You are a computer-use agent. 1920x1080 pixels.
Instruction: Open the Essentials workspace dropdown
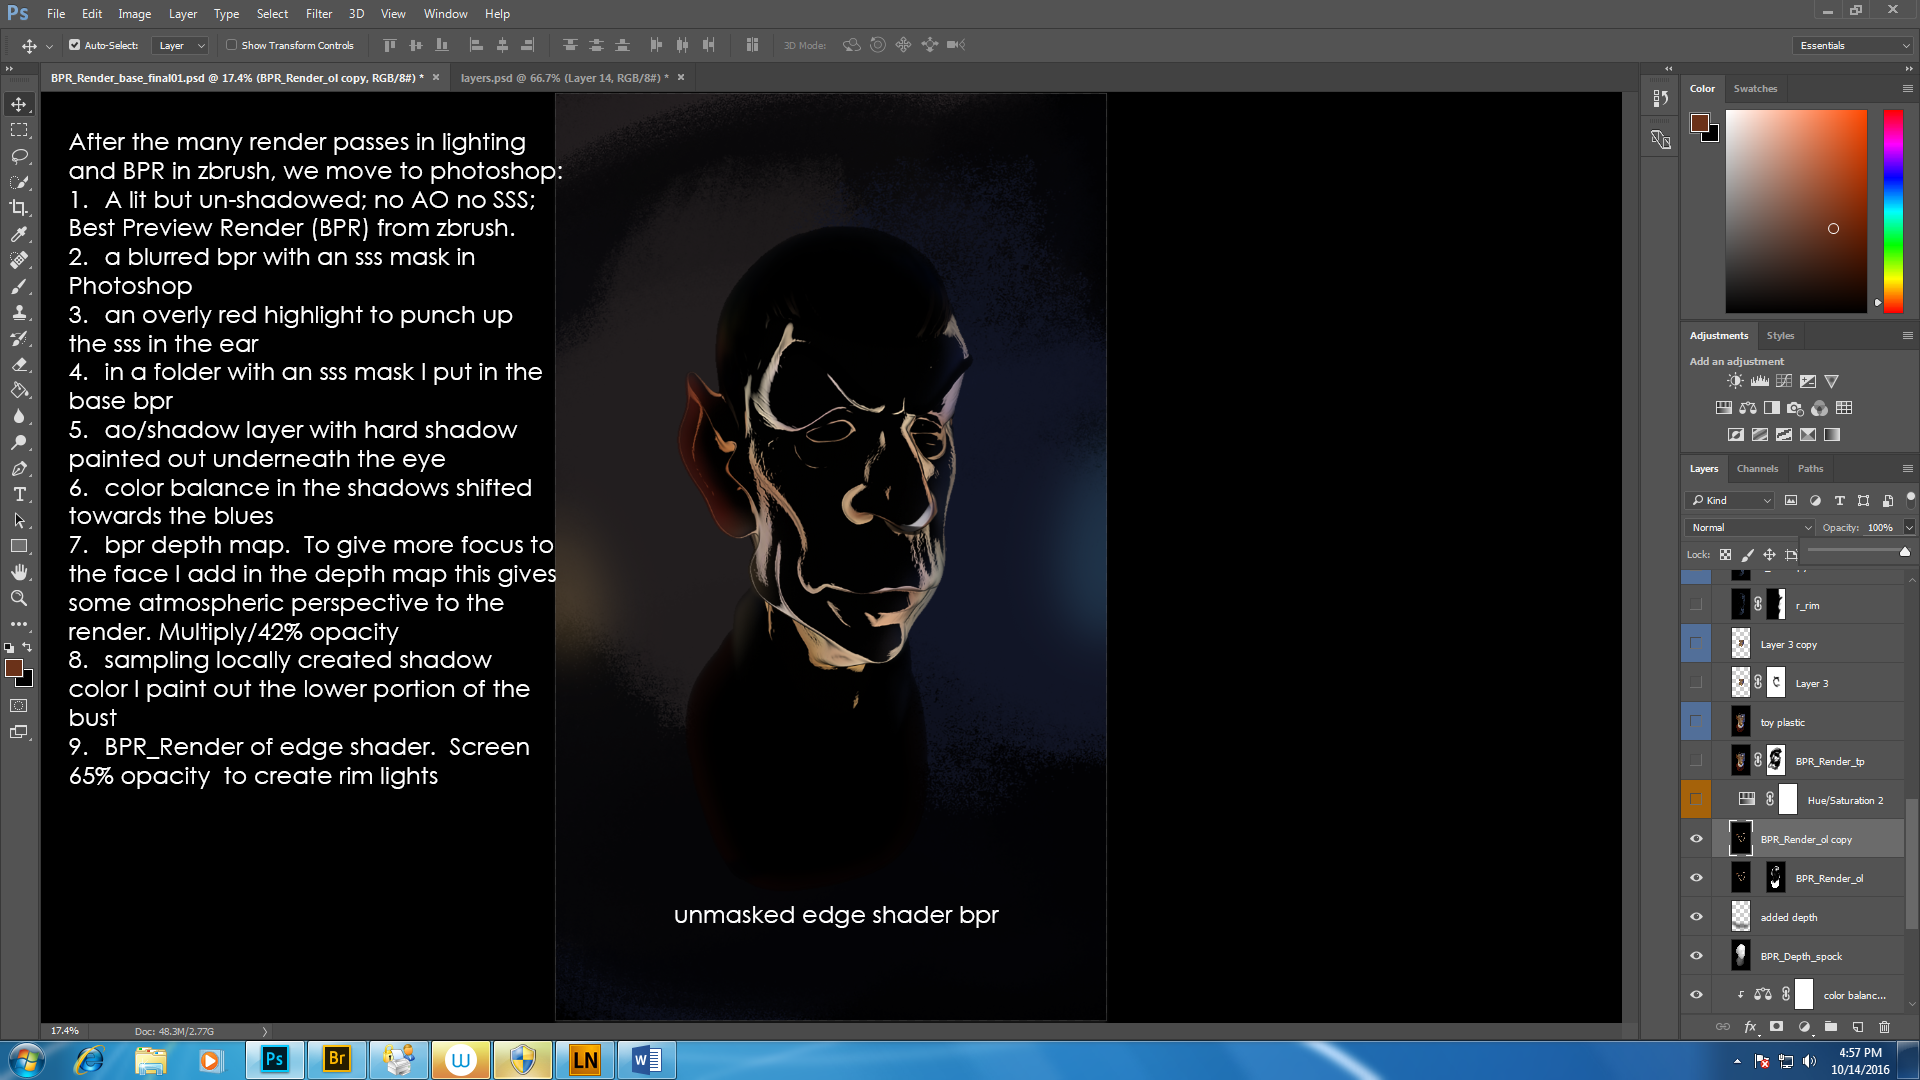[x=1853, y=45]
